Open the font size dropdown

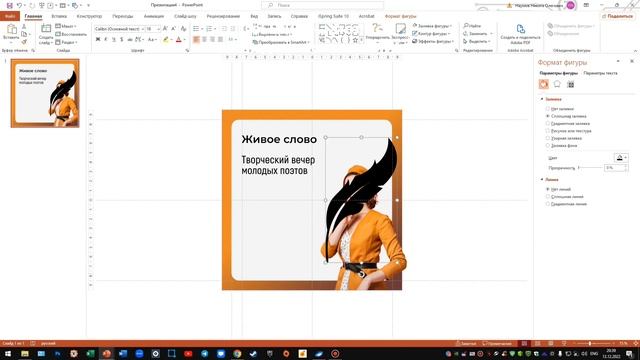(158, 29)
